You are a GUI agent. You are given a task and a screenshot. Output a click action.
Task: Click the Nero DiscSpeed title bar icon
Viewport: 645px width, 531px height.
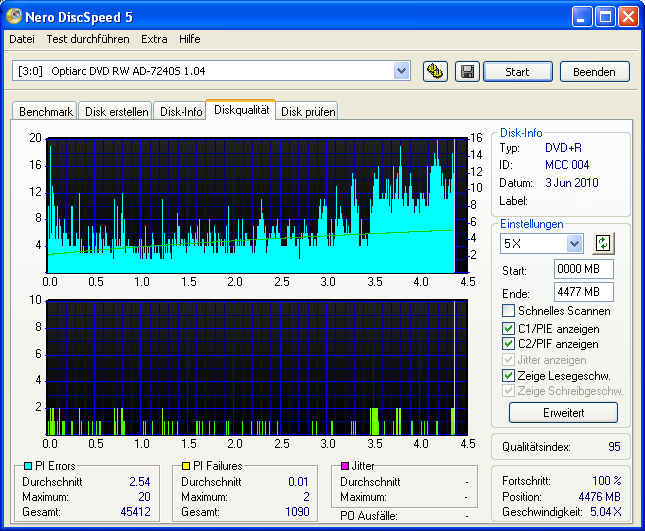14,16
